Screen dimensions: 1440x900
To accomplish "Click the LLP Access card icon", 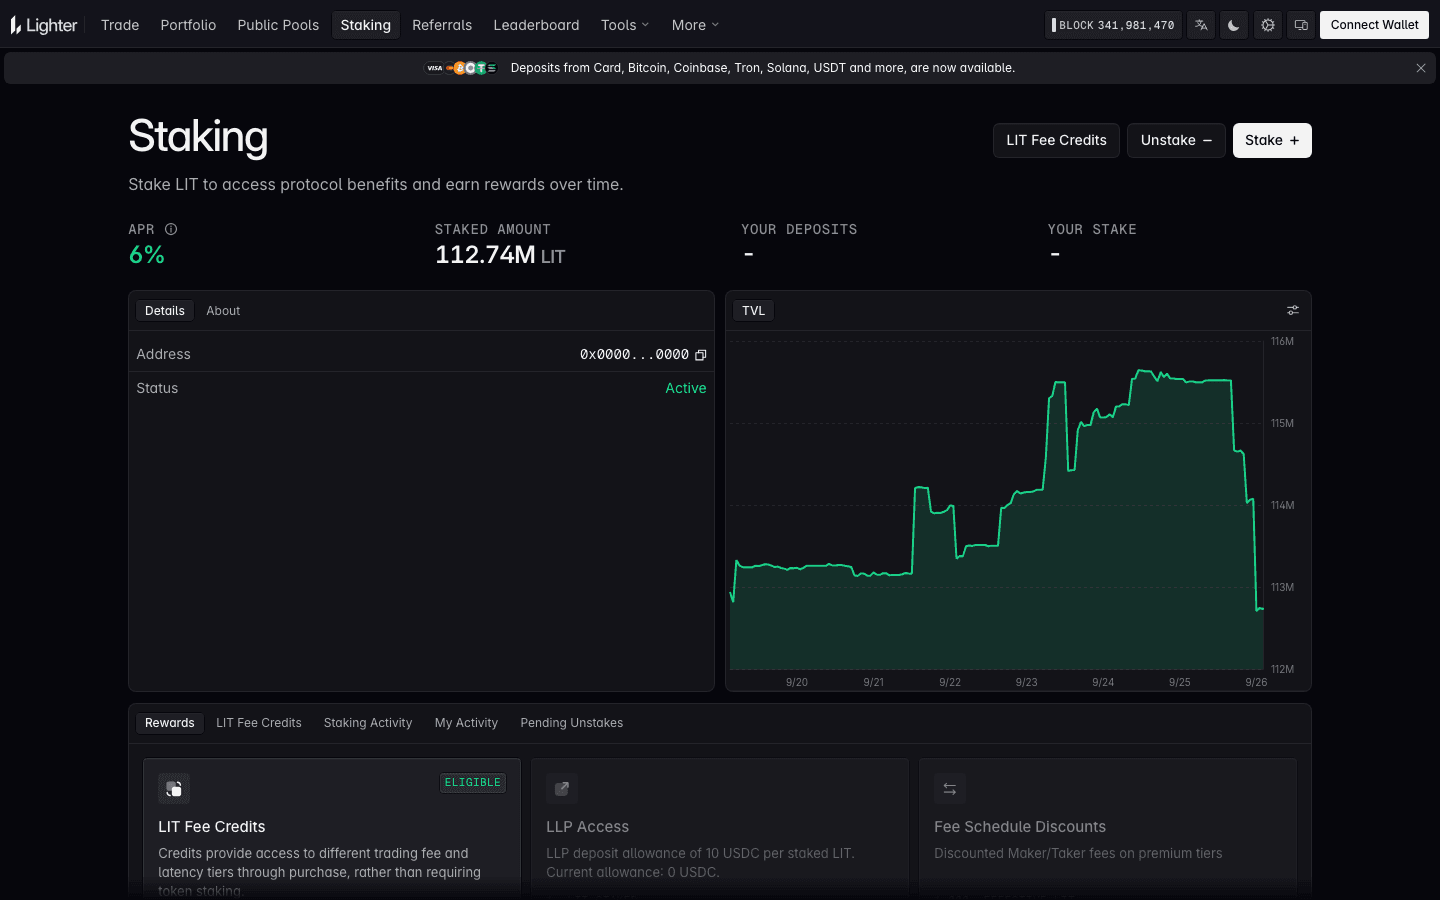I will coord(562,788).
